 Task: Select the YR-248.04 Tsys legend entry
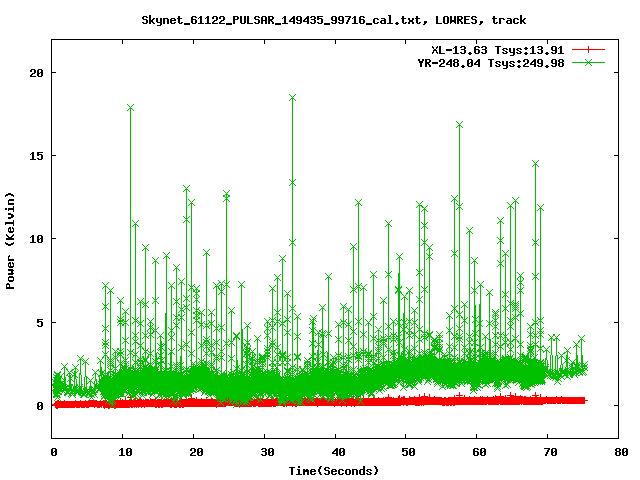[x=484, y=62]
